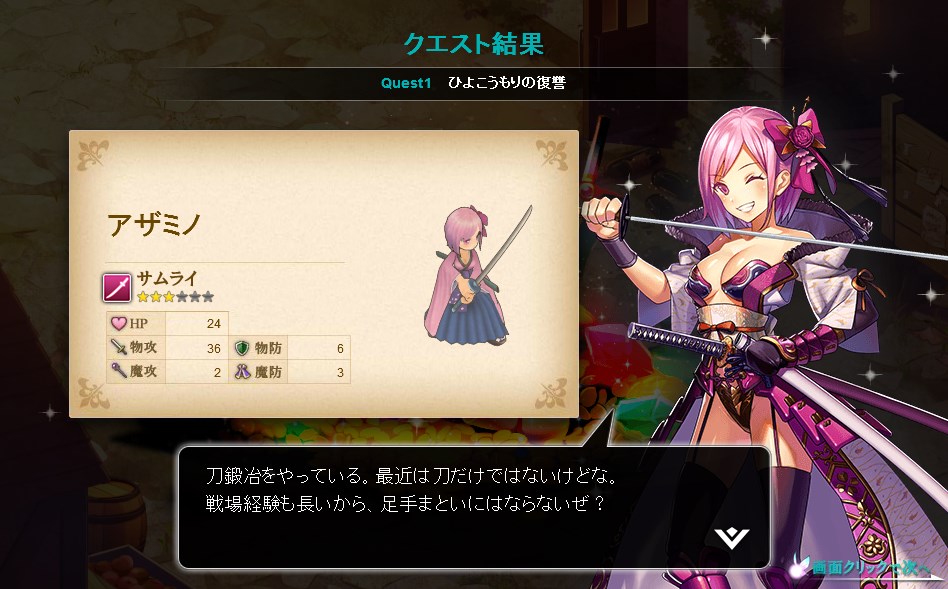Click the クエスト結果 title heading

pos(473,44)
